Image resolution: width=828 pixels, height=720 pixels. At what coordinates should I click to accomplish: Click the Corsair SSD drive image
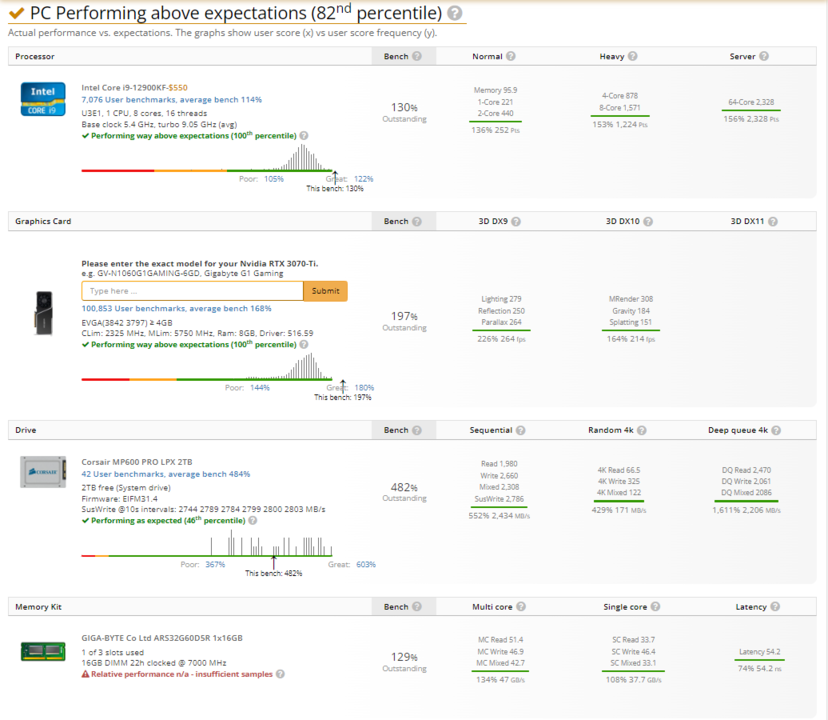43,471
